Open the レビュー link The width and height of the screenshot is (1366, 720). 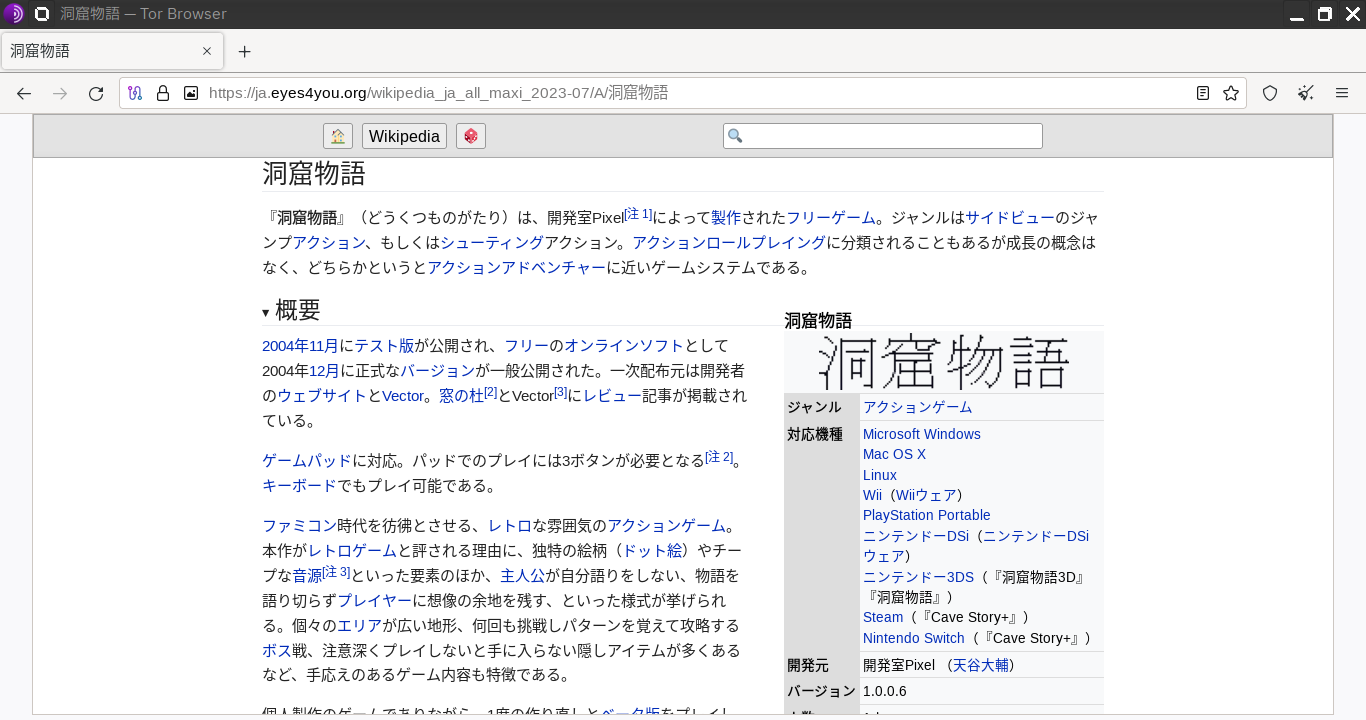point(612,395)
